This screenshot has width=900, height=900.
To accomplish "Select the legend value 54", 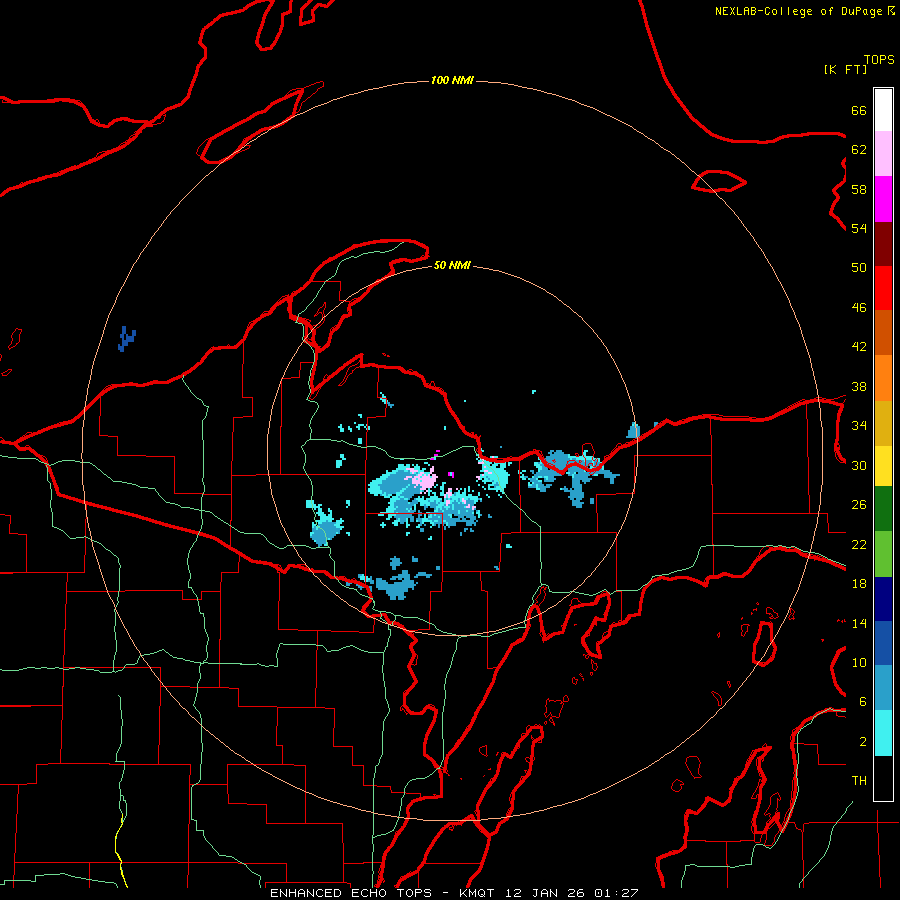I will pos(859,228).
